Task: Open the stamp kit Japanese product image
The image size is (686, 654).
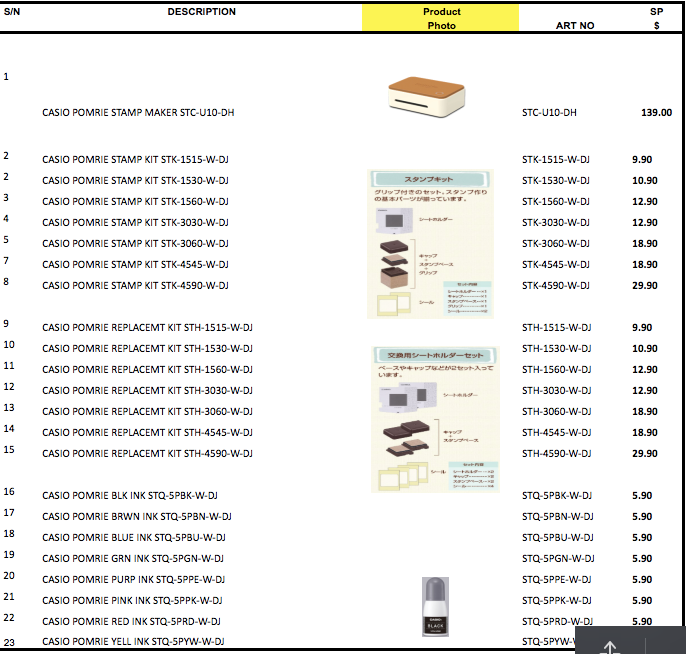Action: coord(430,244)
